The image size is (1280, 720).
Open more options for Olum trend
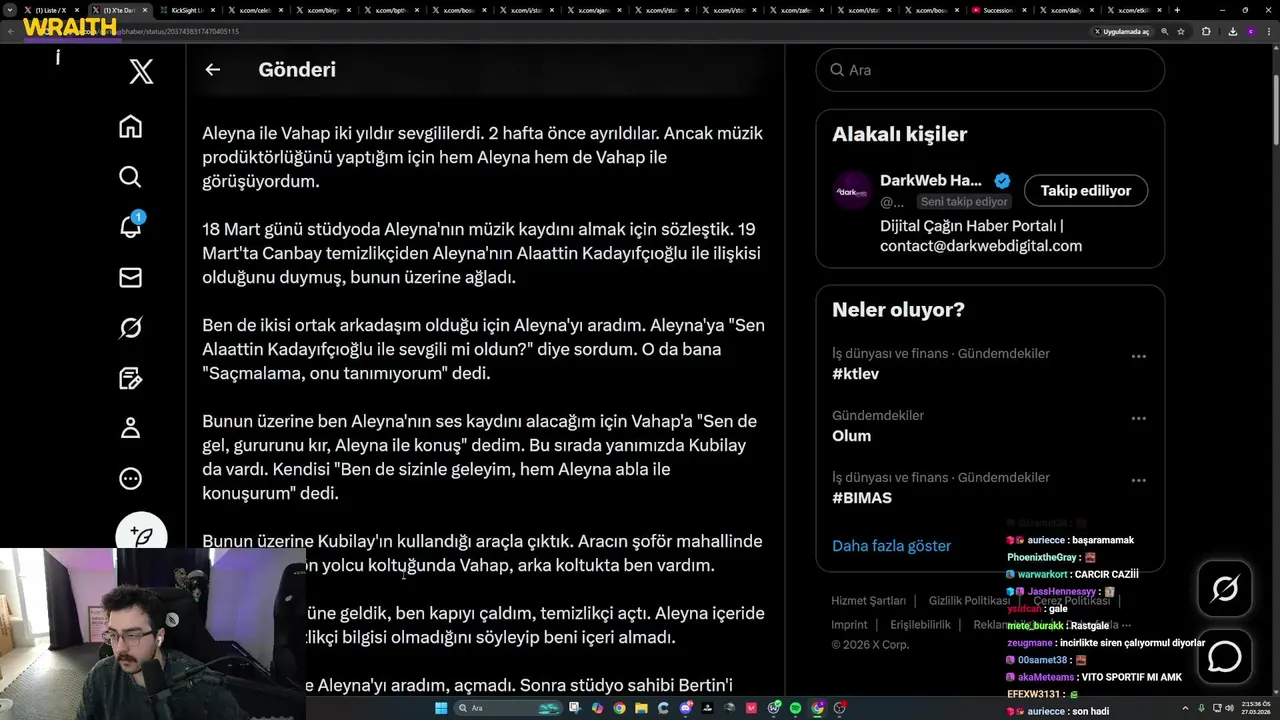coord(1138,418)
